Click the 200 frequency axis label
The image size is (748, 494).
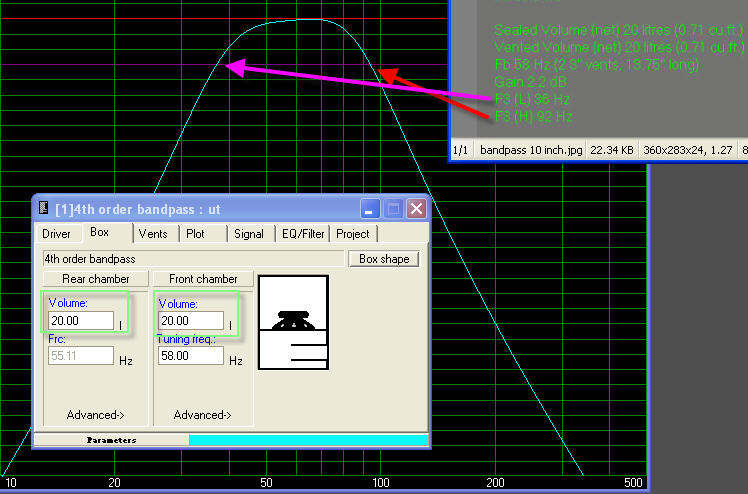[495, 483]
